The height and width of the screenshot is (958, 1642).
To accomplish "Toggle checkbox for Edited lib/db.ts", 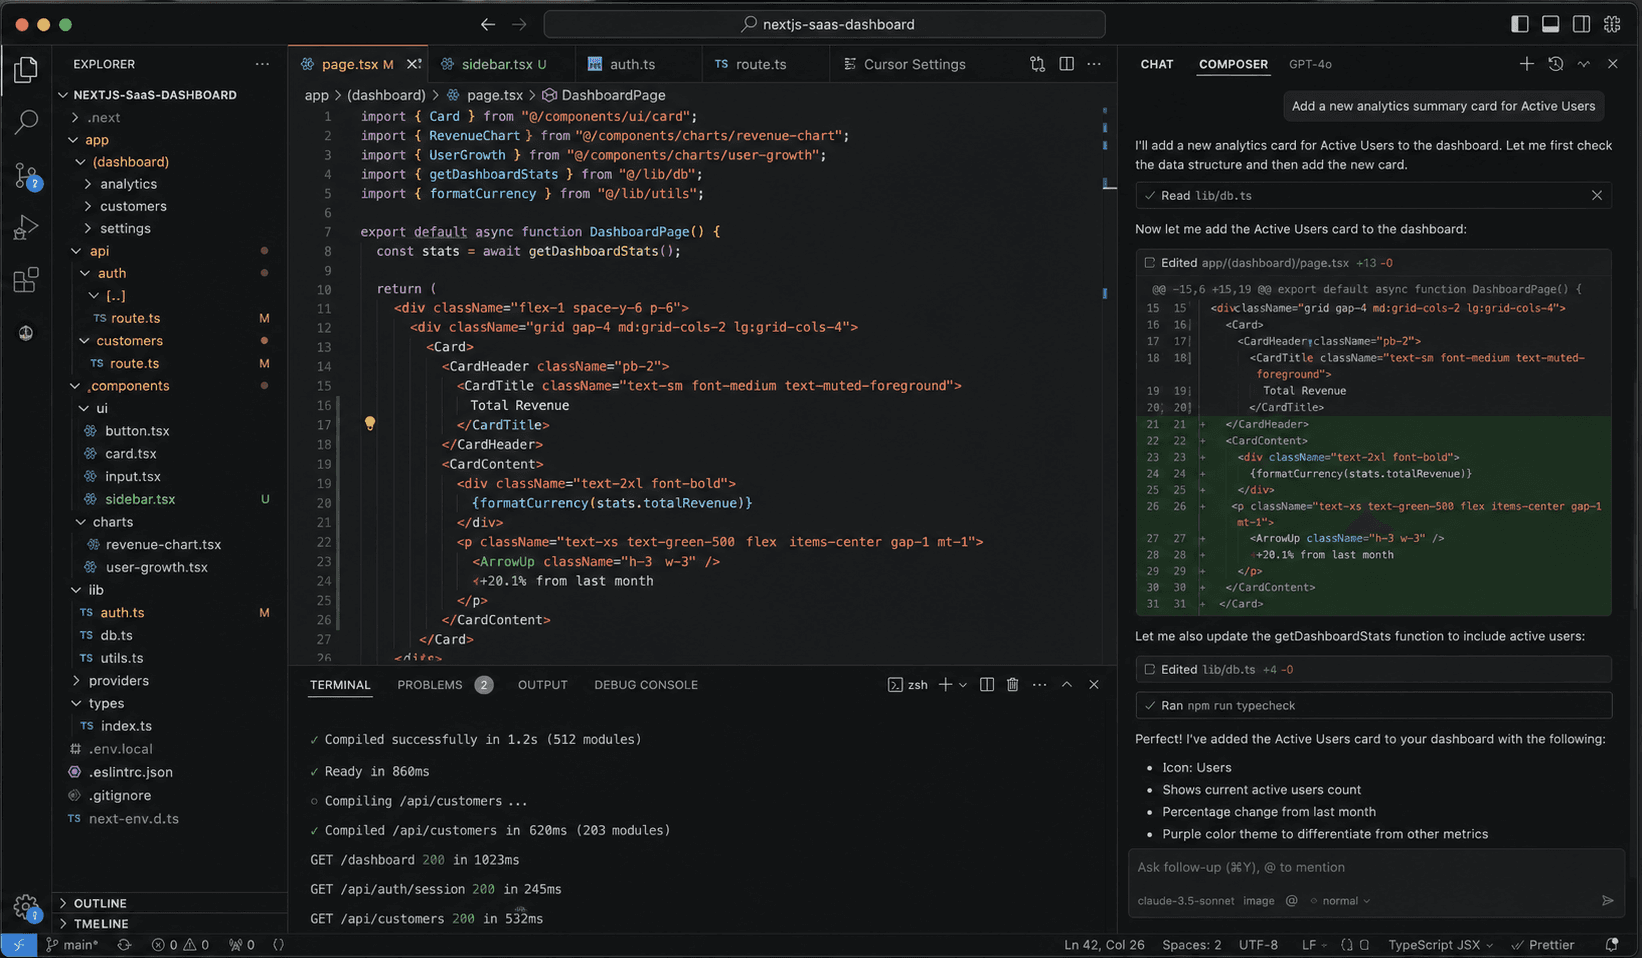I will point(1149,670).
